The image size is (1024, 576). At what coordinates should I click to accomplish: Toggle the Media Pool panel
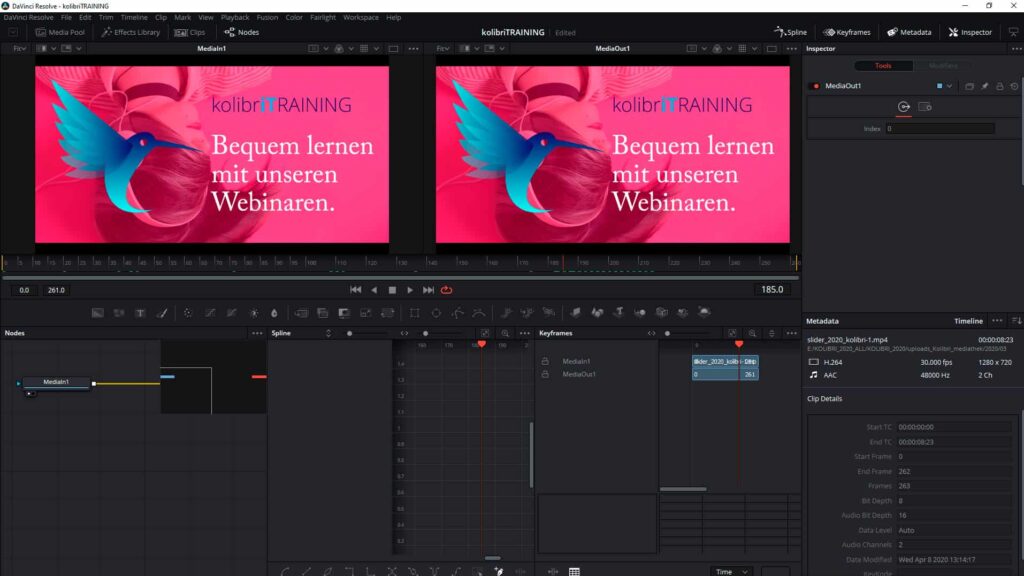pyautogui.click(x=59, y=32)
